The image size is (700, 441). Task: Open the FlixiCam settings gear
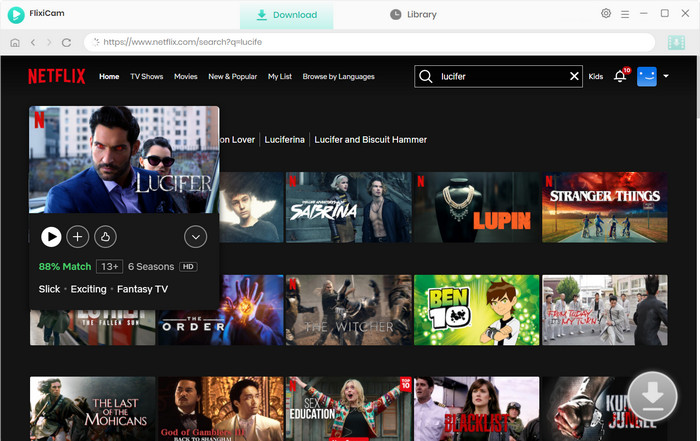pos(606,13)
